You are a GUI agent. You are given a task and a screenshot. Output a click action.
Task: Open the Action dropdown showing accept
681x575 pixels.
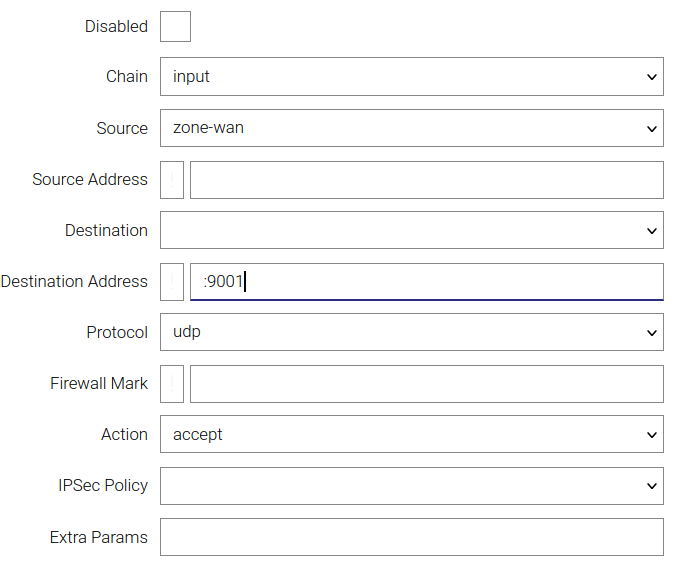coord(411,435)
